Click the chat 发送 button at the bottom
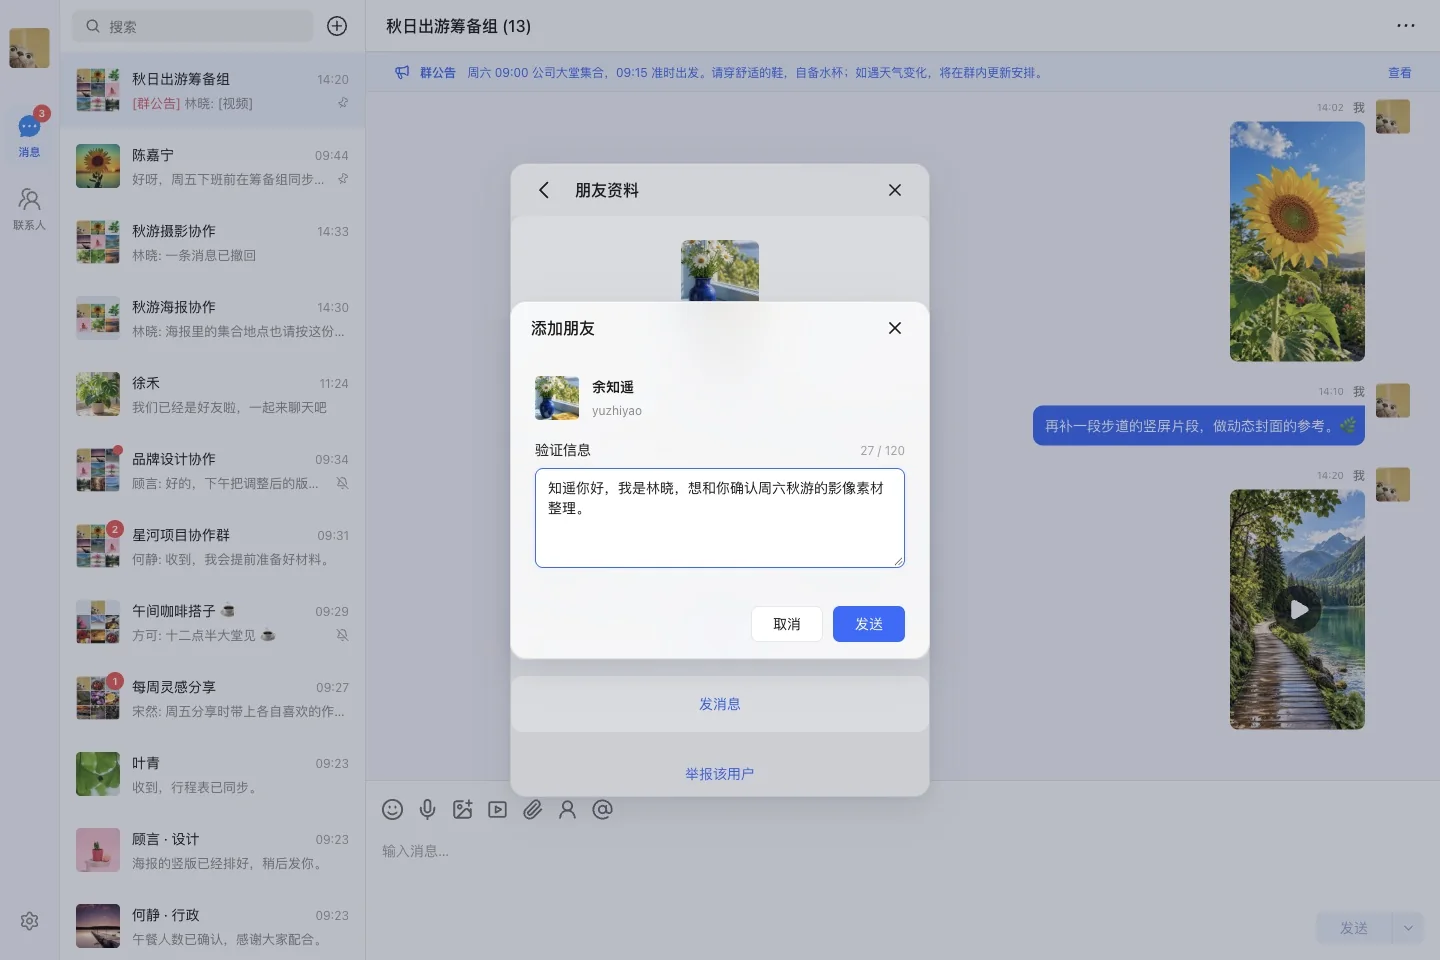This screenshot has height=960, width=1440. click(1354, 928)
